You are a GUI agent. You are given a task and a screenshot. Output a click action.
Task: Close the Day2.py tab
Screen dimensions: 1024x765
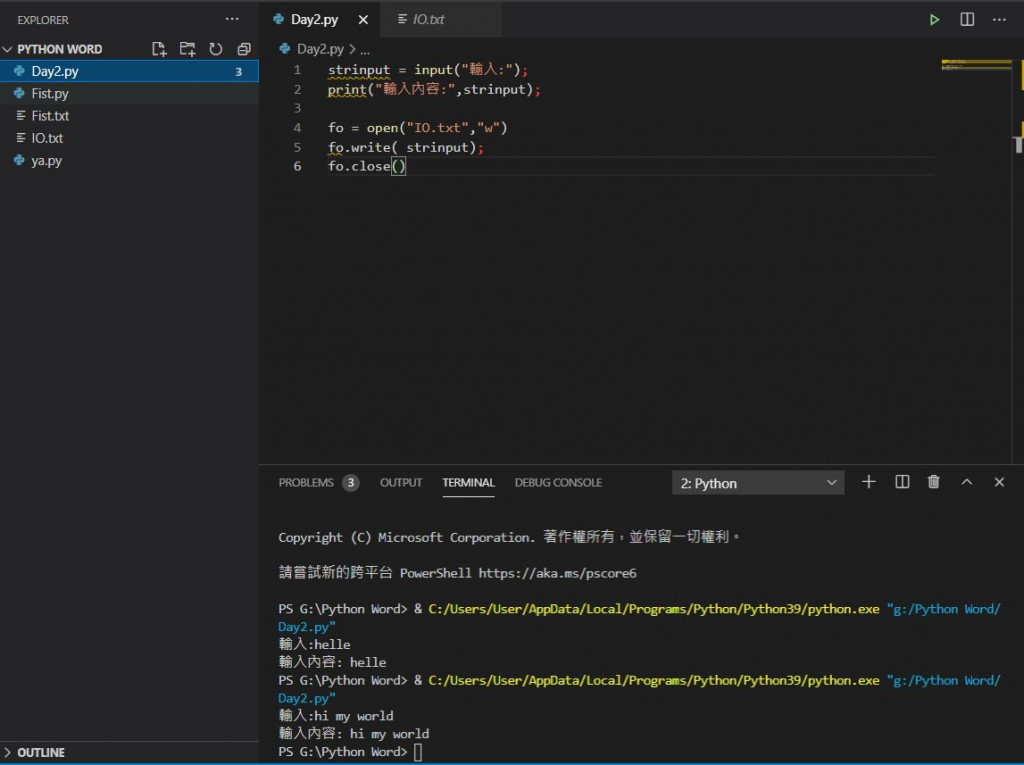[x=363, y=20]
